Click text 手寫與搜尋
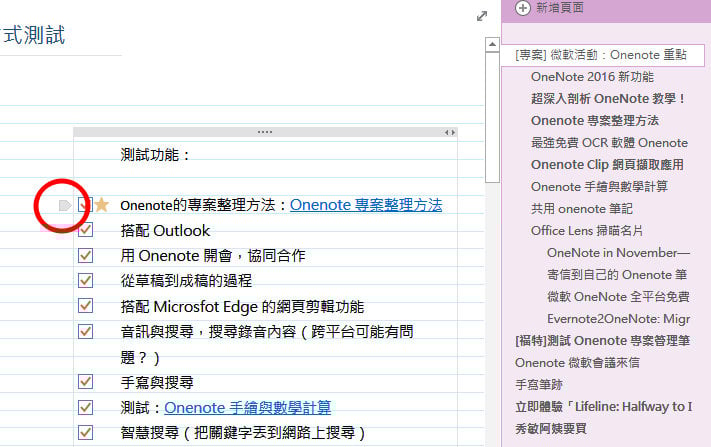The width and height of the screenshot is (711, 447). 157,383
